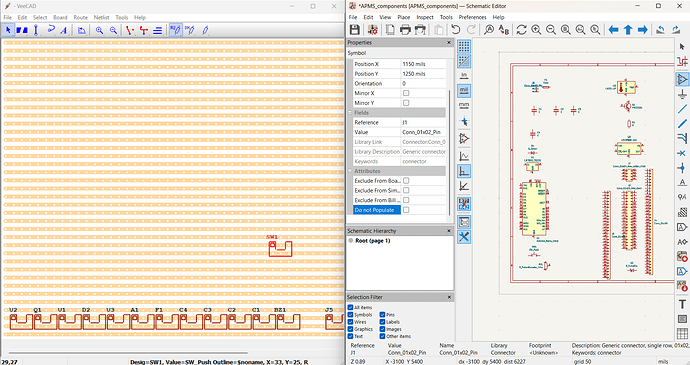Click the Save icon in Schematic Editor

(x=355, y=29)
